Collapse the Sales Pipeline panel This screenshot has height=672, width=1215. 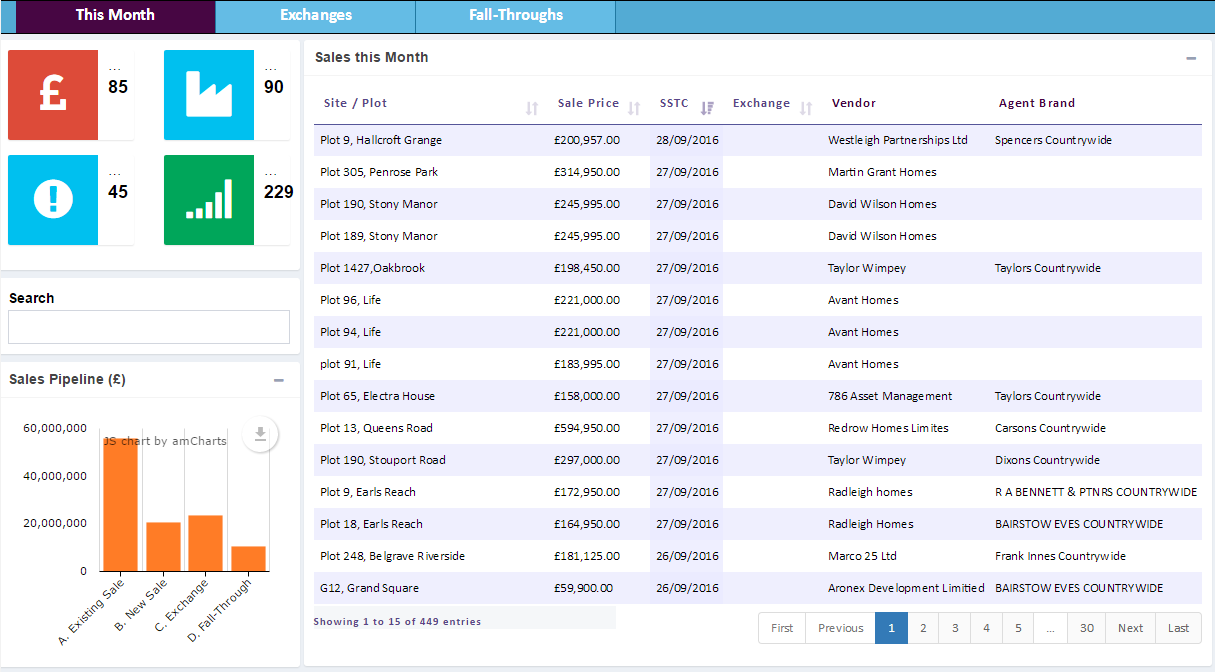[x=279, y=380]
